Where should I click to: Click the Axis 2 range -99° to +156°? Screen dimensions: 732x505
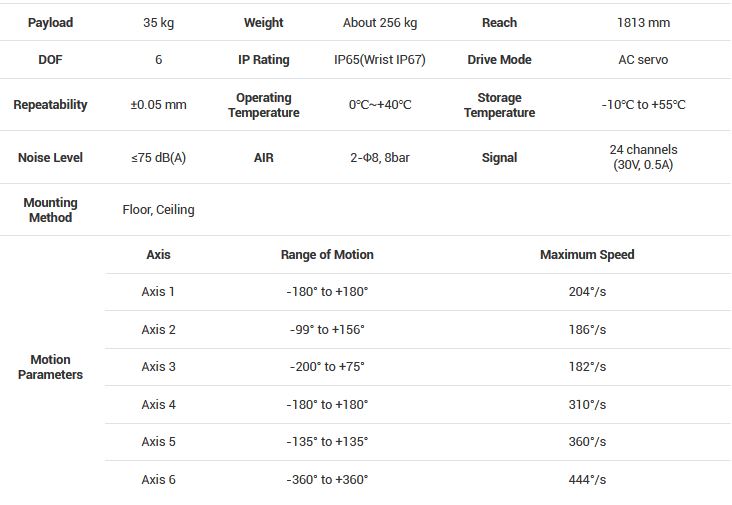[x=327, y=330]
